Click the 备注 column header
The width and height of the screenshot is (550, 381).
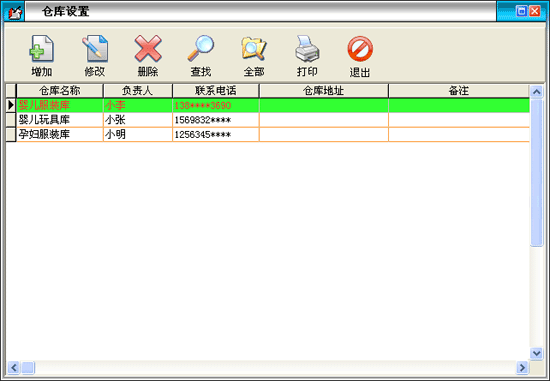click(x=459, y=91)
